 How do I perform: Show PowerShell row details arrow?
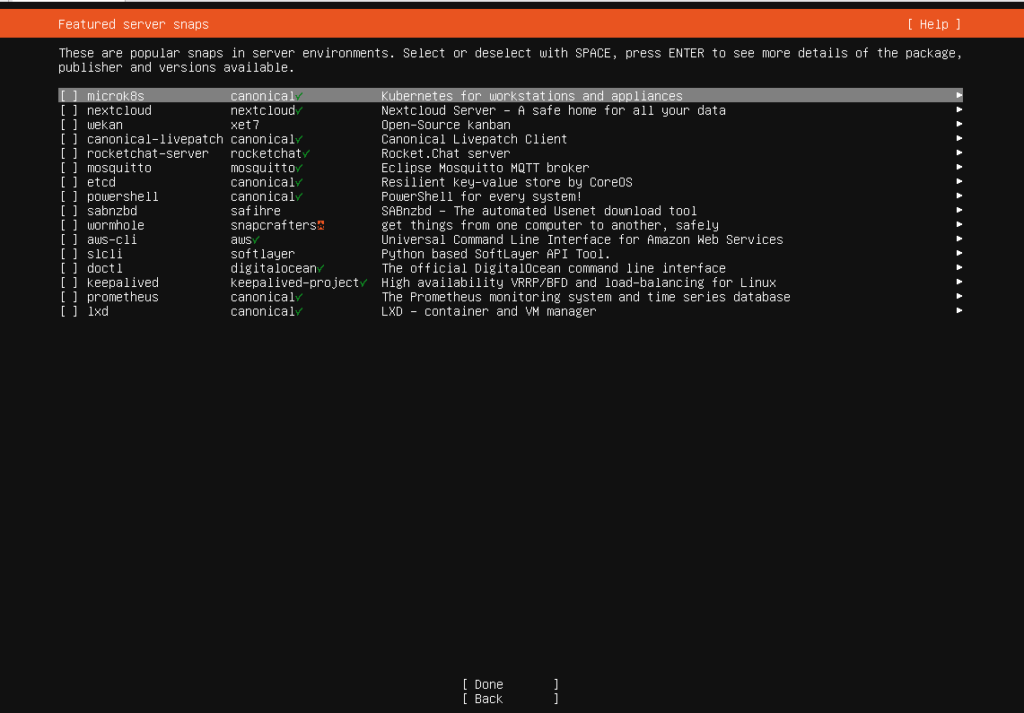tap(959, 196)
